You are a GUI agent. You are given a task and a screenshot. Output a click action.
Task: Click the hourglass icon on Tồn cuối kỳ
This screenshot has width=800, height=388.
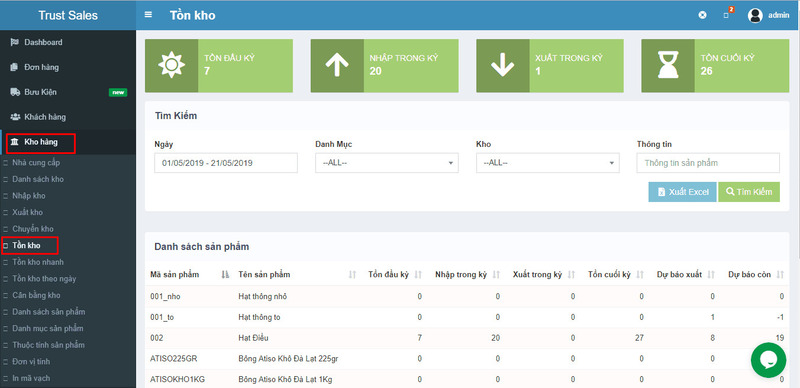tap(668, 66)
